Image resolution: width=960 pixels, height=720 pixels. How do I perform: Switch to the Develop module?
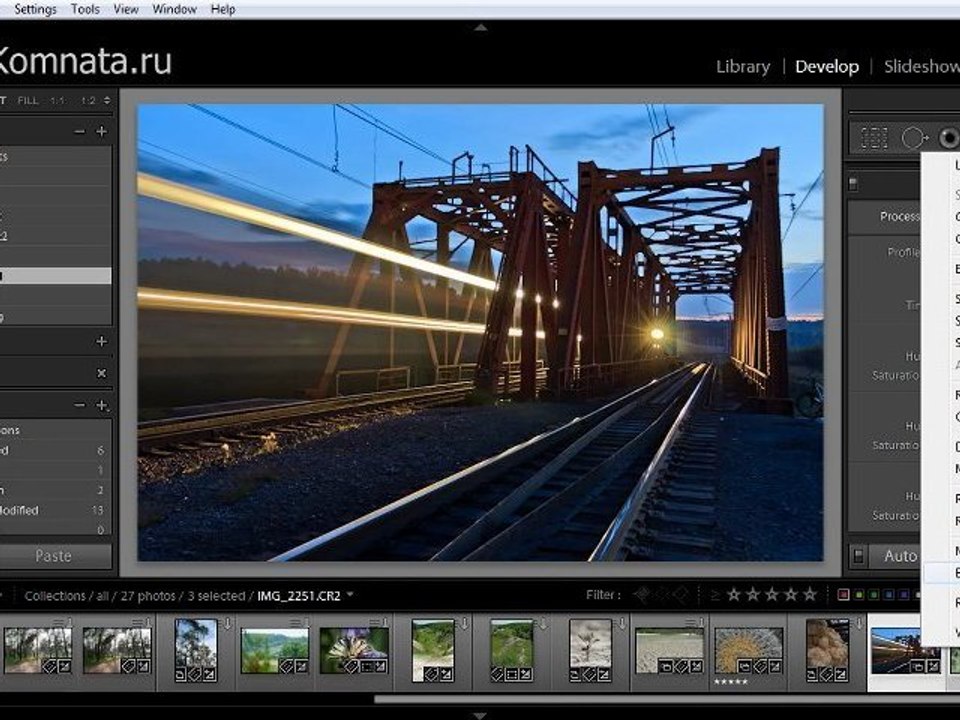coord(827,66)
